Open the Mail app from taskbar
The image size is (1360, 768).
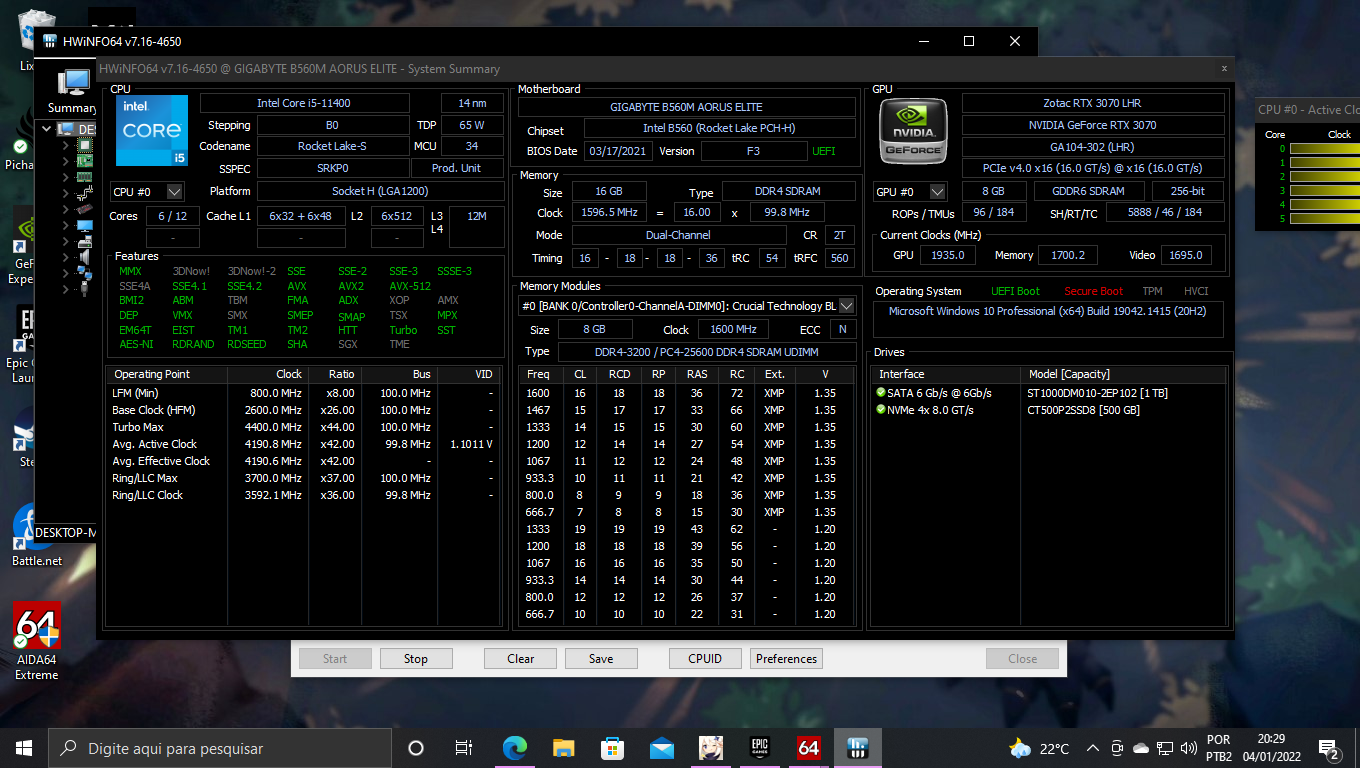[x=662, y=748]
